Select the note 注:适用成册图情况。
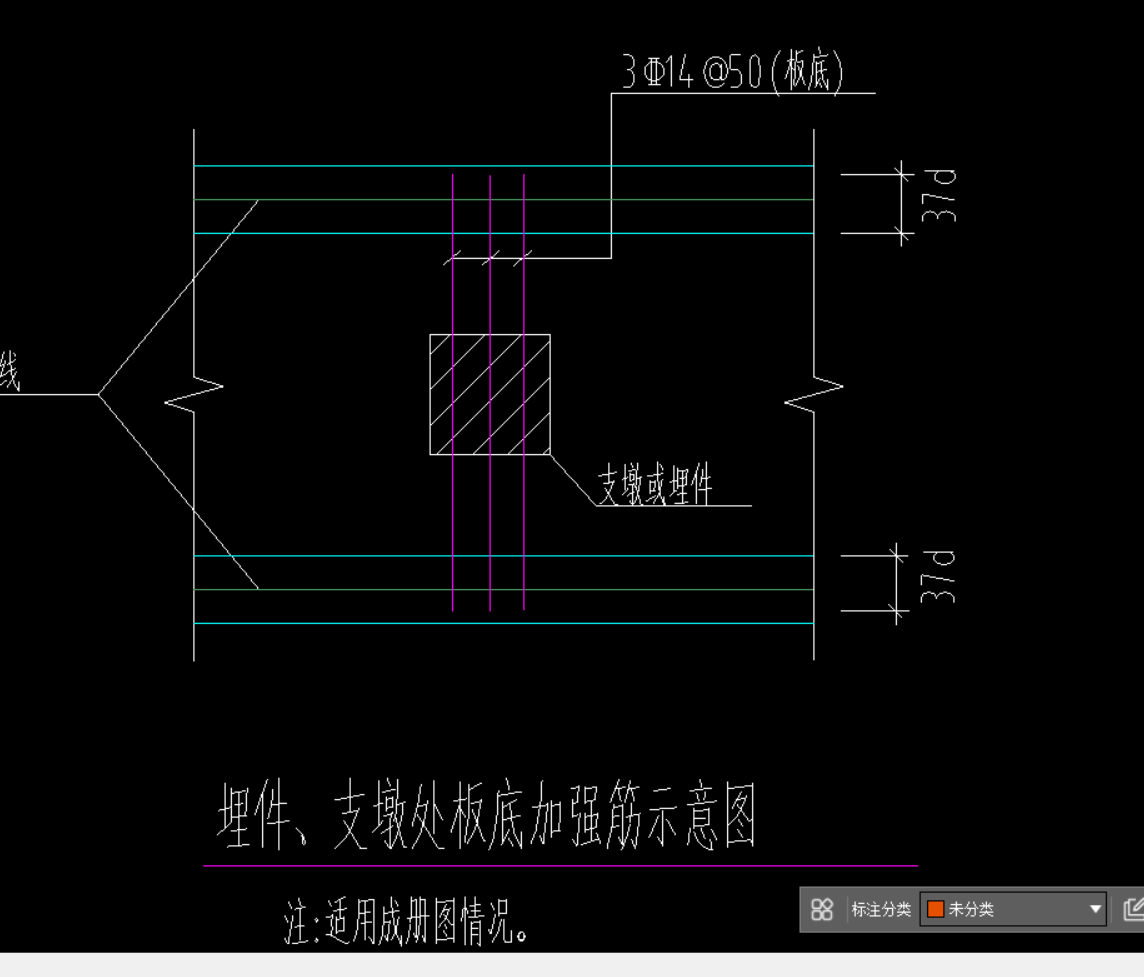Viewport: 1144px width, 977px height. [406, 922]
